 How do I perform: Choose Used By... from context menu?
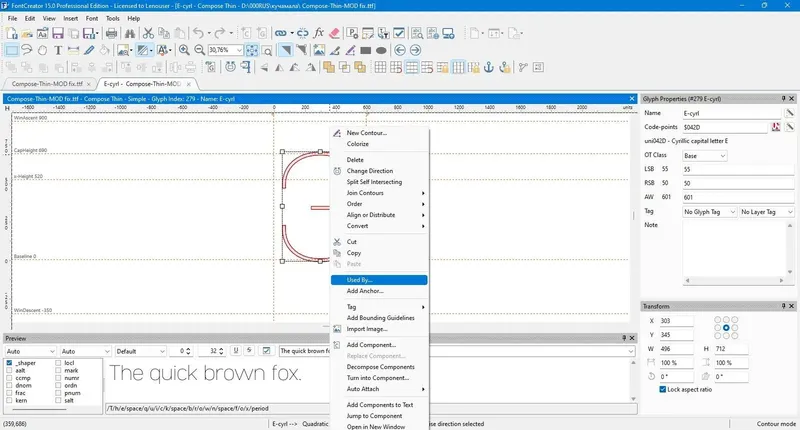click(x=379, y=280)
